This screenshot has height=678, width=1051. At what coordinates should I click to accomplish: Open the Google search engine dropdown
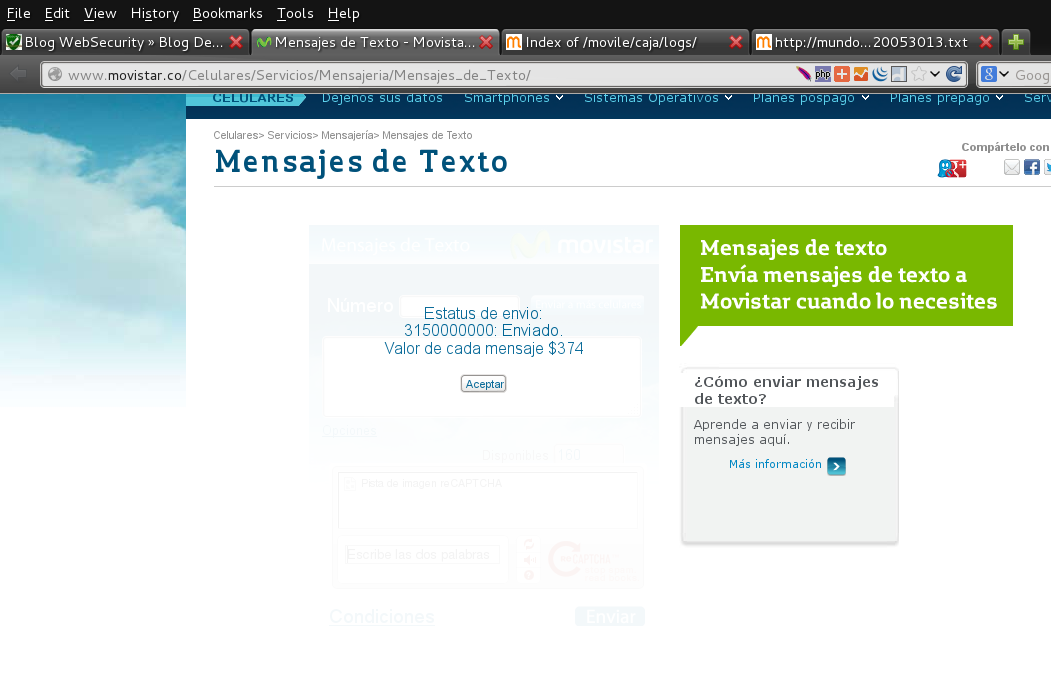[x=995, y=74]
